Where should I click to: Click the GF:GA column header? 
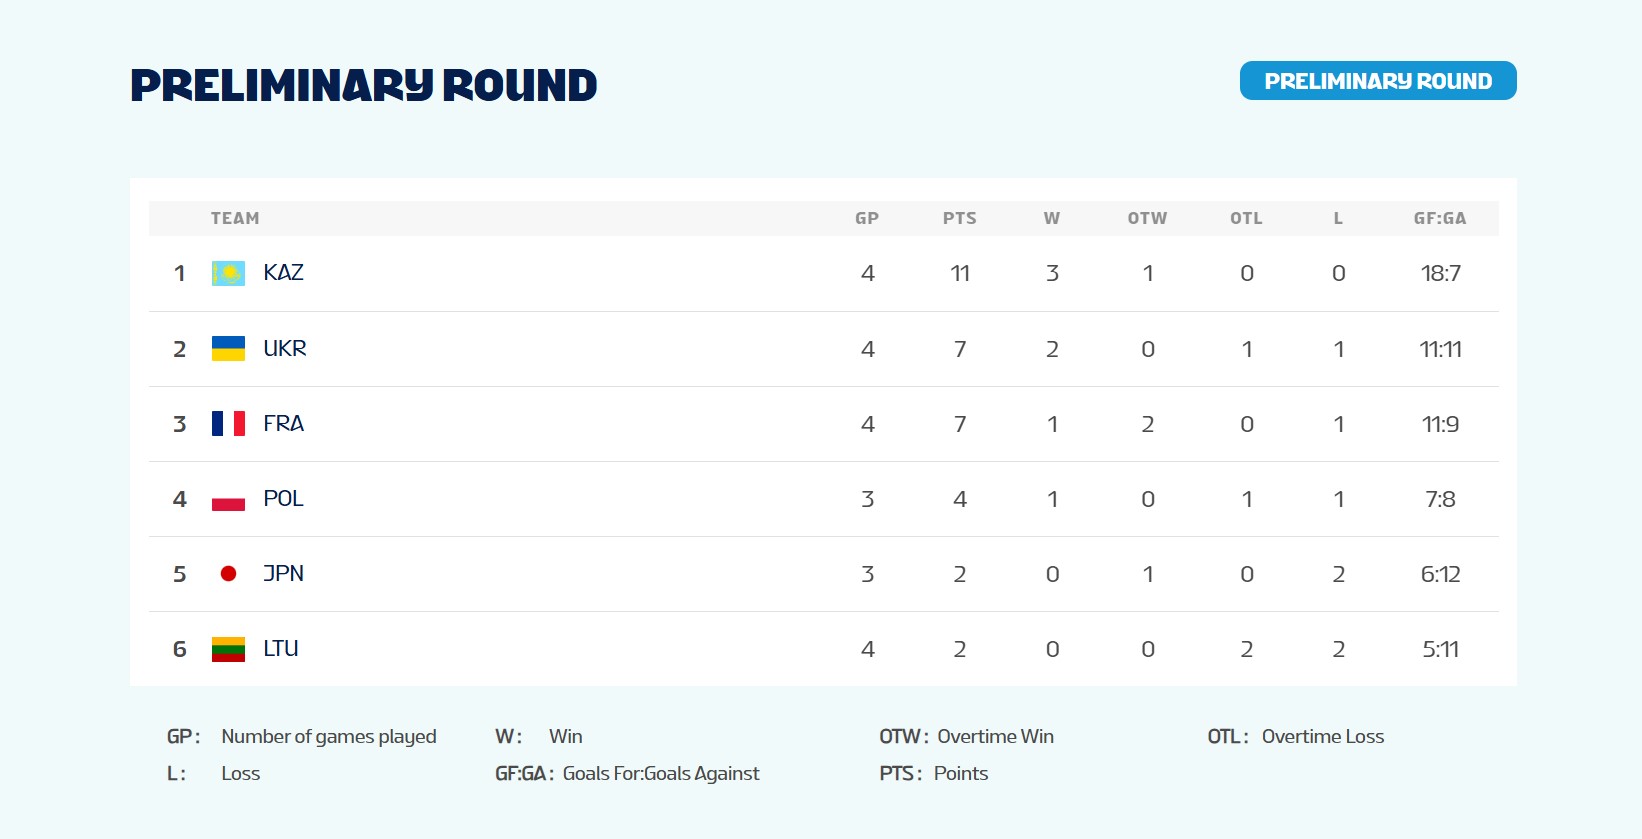pyautogui.click(x=1440, y=218)
